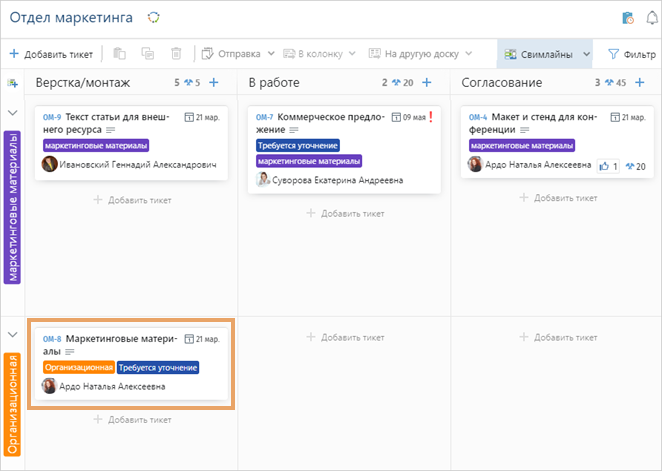Collapse the Маркетинговые материалы swimlane
The width and height of the screenshot is (662, 471).
pyautogui.click(x=13, y=113)
